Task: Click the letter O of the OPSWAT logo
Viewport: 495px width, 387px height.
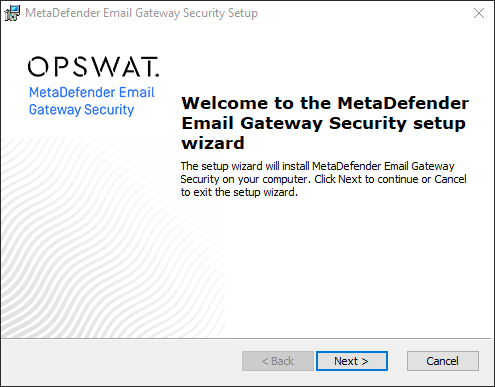Action: (38, 67)
